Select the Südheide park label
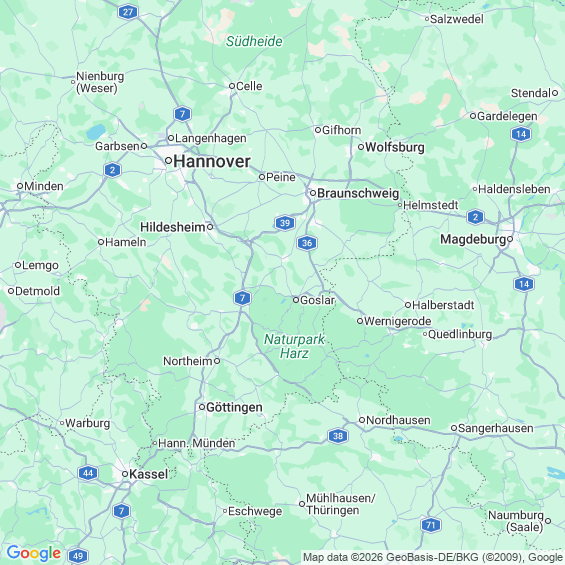 254,41
